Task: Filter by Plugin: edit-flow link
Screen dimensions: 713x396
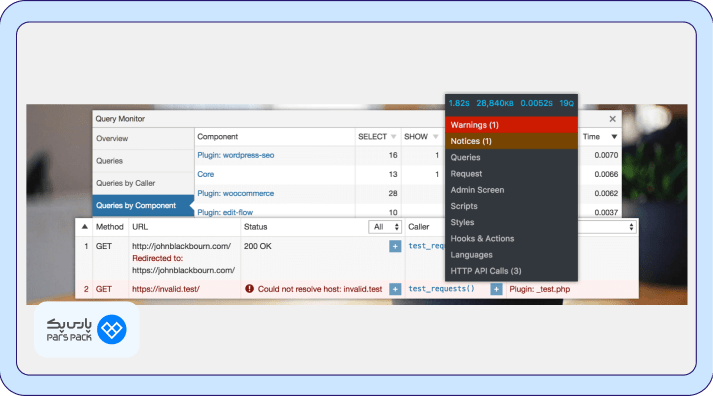Action: [225, 212]
